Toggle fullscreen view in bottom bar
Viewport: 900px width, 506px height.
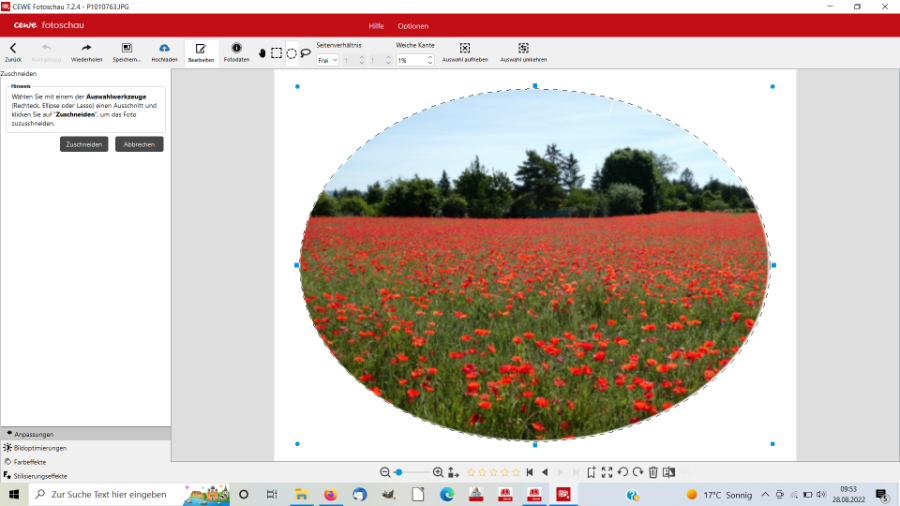[607, 472]
